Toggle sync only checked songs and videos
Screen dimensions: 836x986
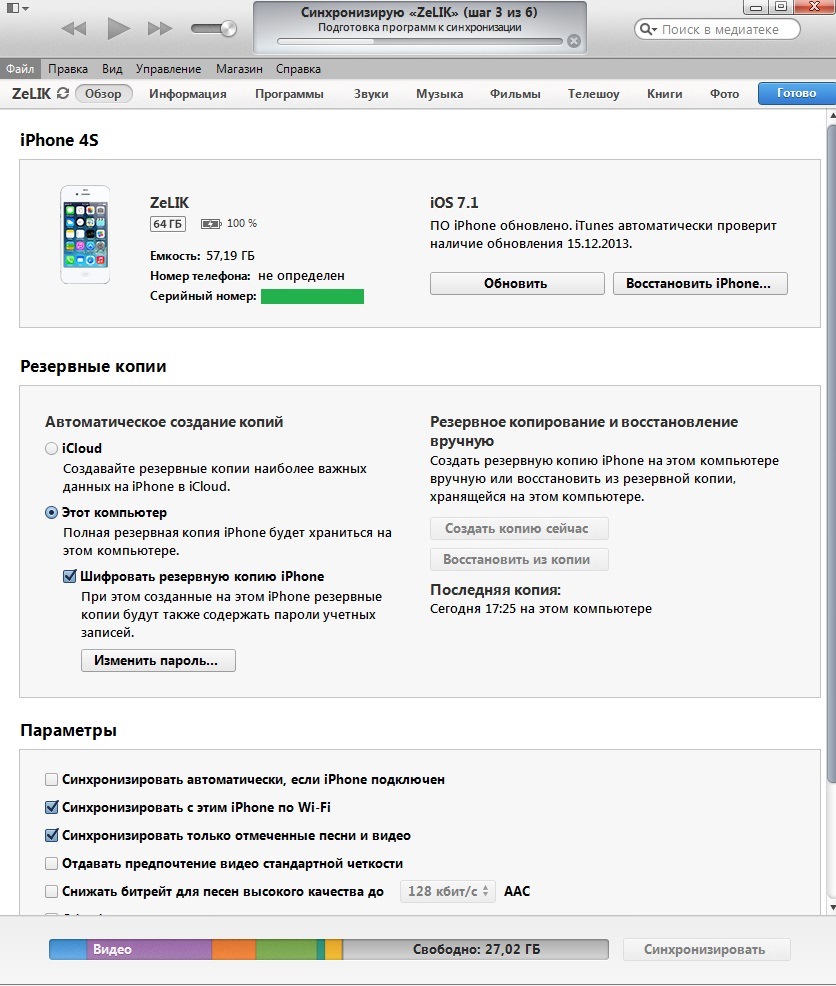pos(52,836)
